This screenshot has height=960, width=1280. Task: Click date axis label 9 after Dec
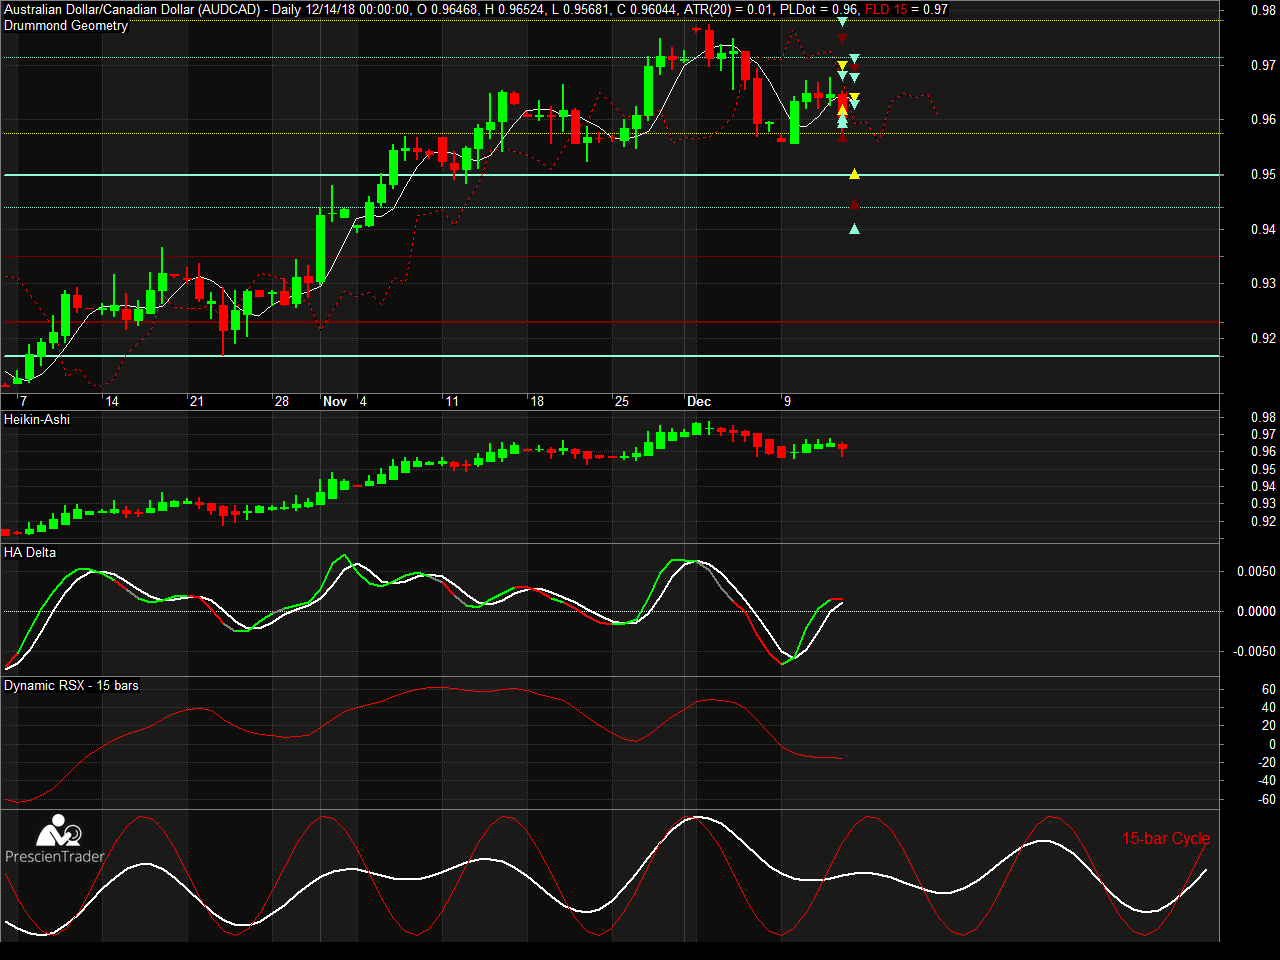pyautogui.click(x=787, y=402)
